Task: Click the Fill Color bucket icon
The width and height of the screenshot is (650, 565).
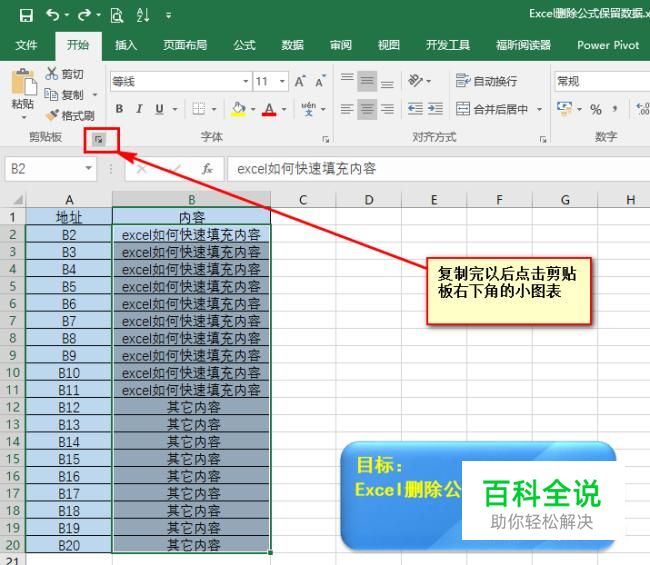Action: coord(238,109)
